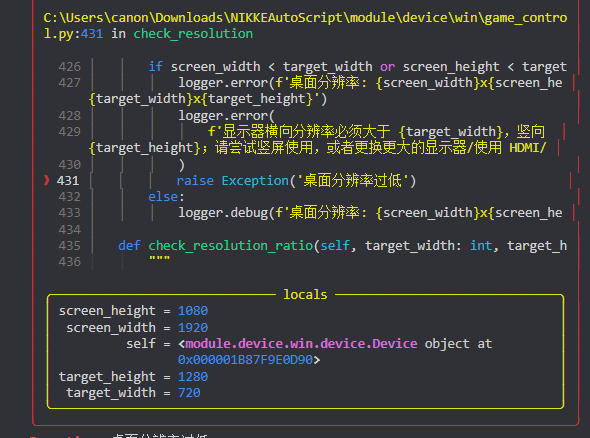Click the target_height value 1280

(193, 376)
